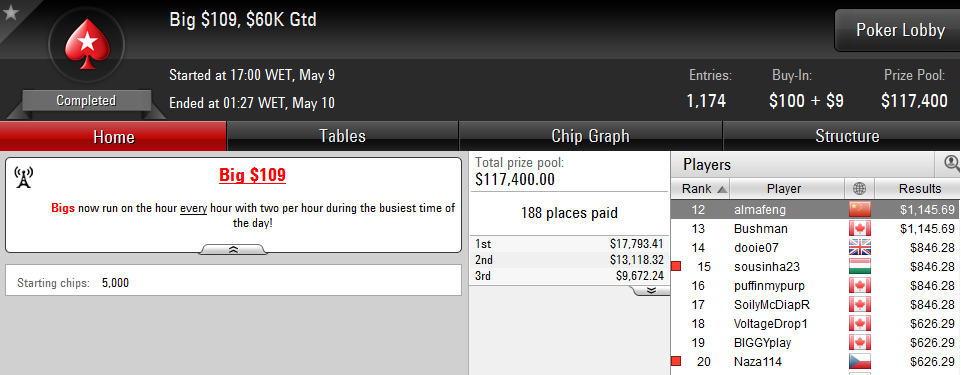961x375 pixels.
Task: Open the Chip Graph tab
Action: tap(590, 136)
